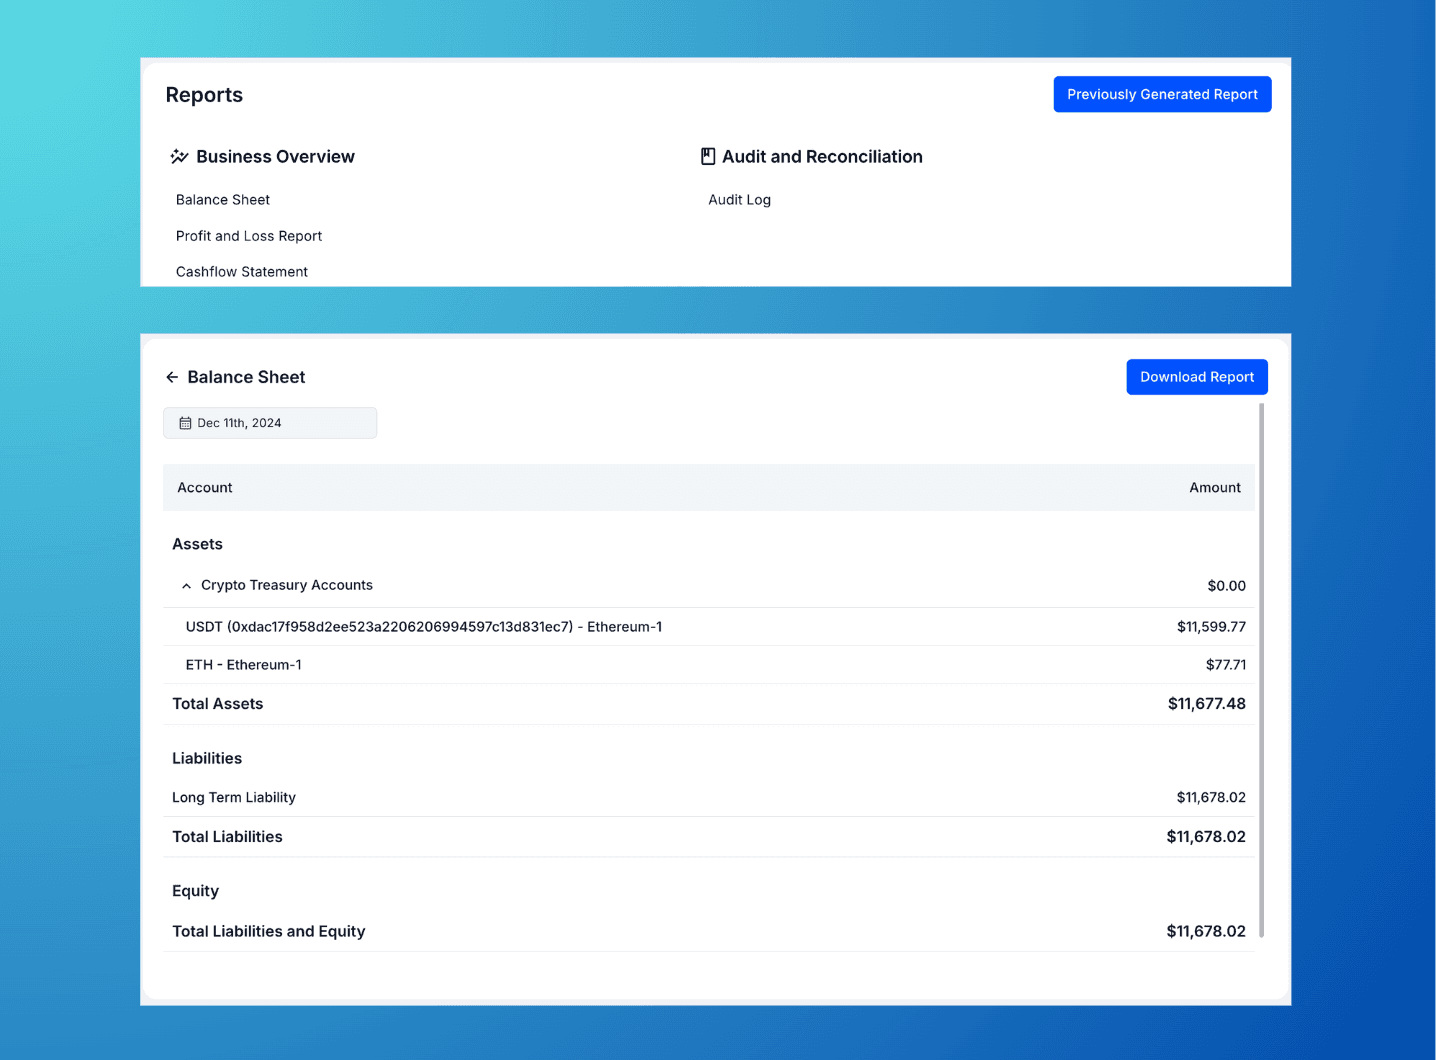Collapse the Crypto Treasury Accounts chevron
1436x1060 pixels.
coord(186,586)
